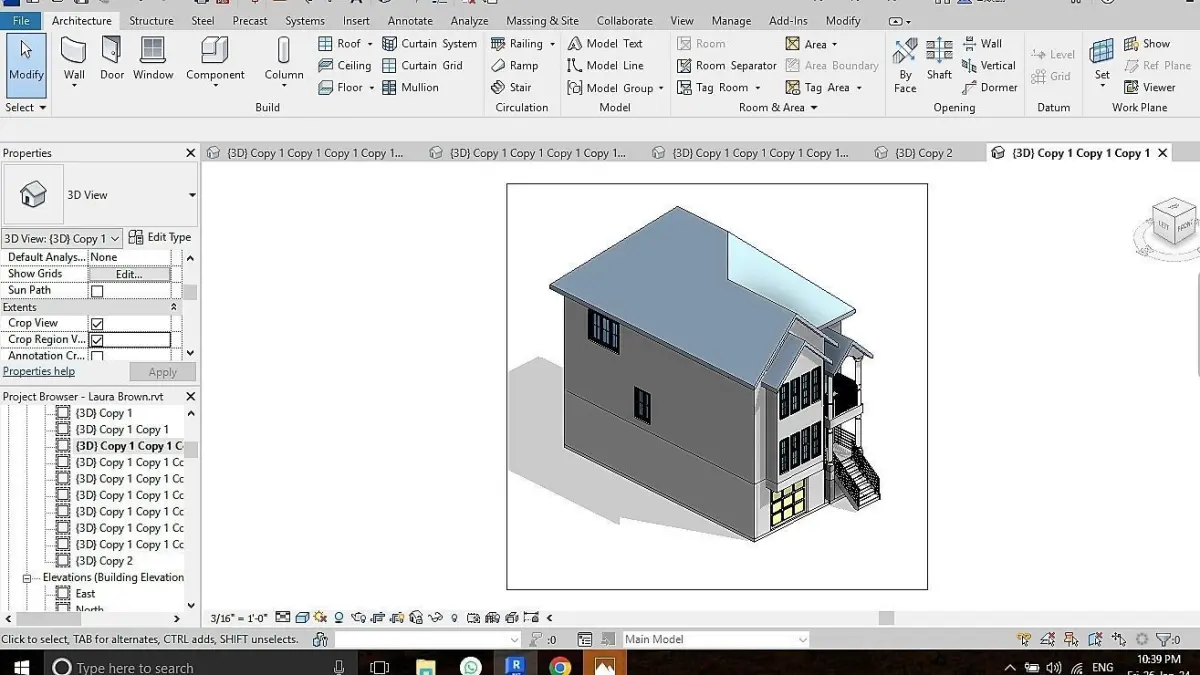This screenshot has width=1200, height=675.
Task: Collapse the Extents properties group
Action: [x=174, y=307]
